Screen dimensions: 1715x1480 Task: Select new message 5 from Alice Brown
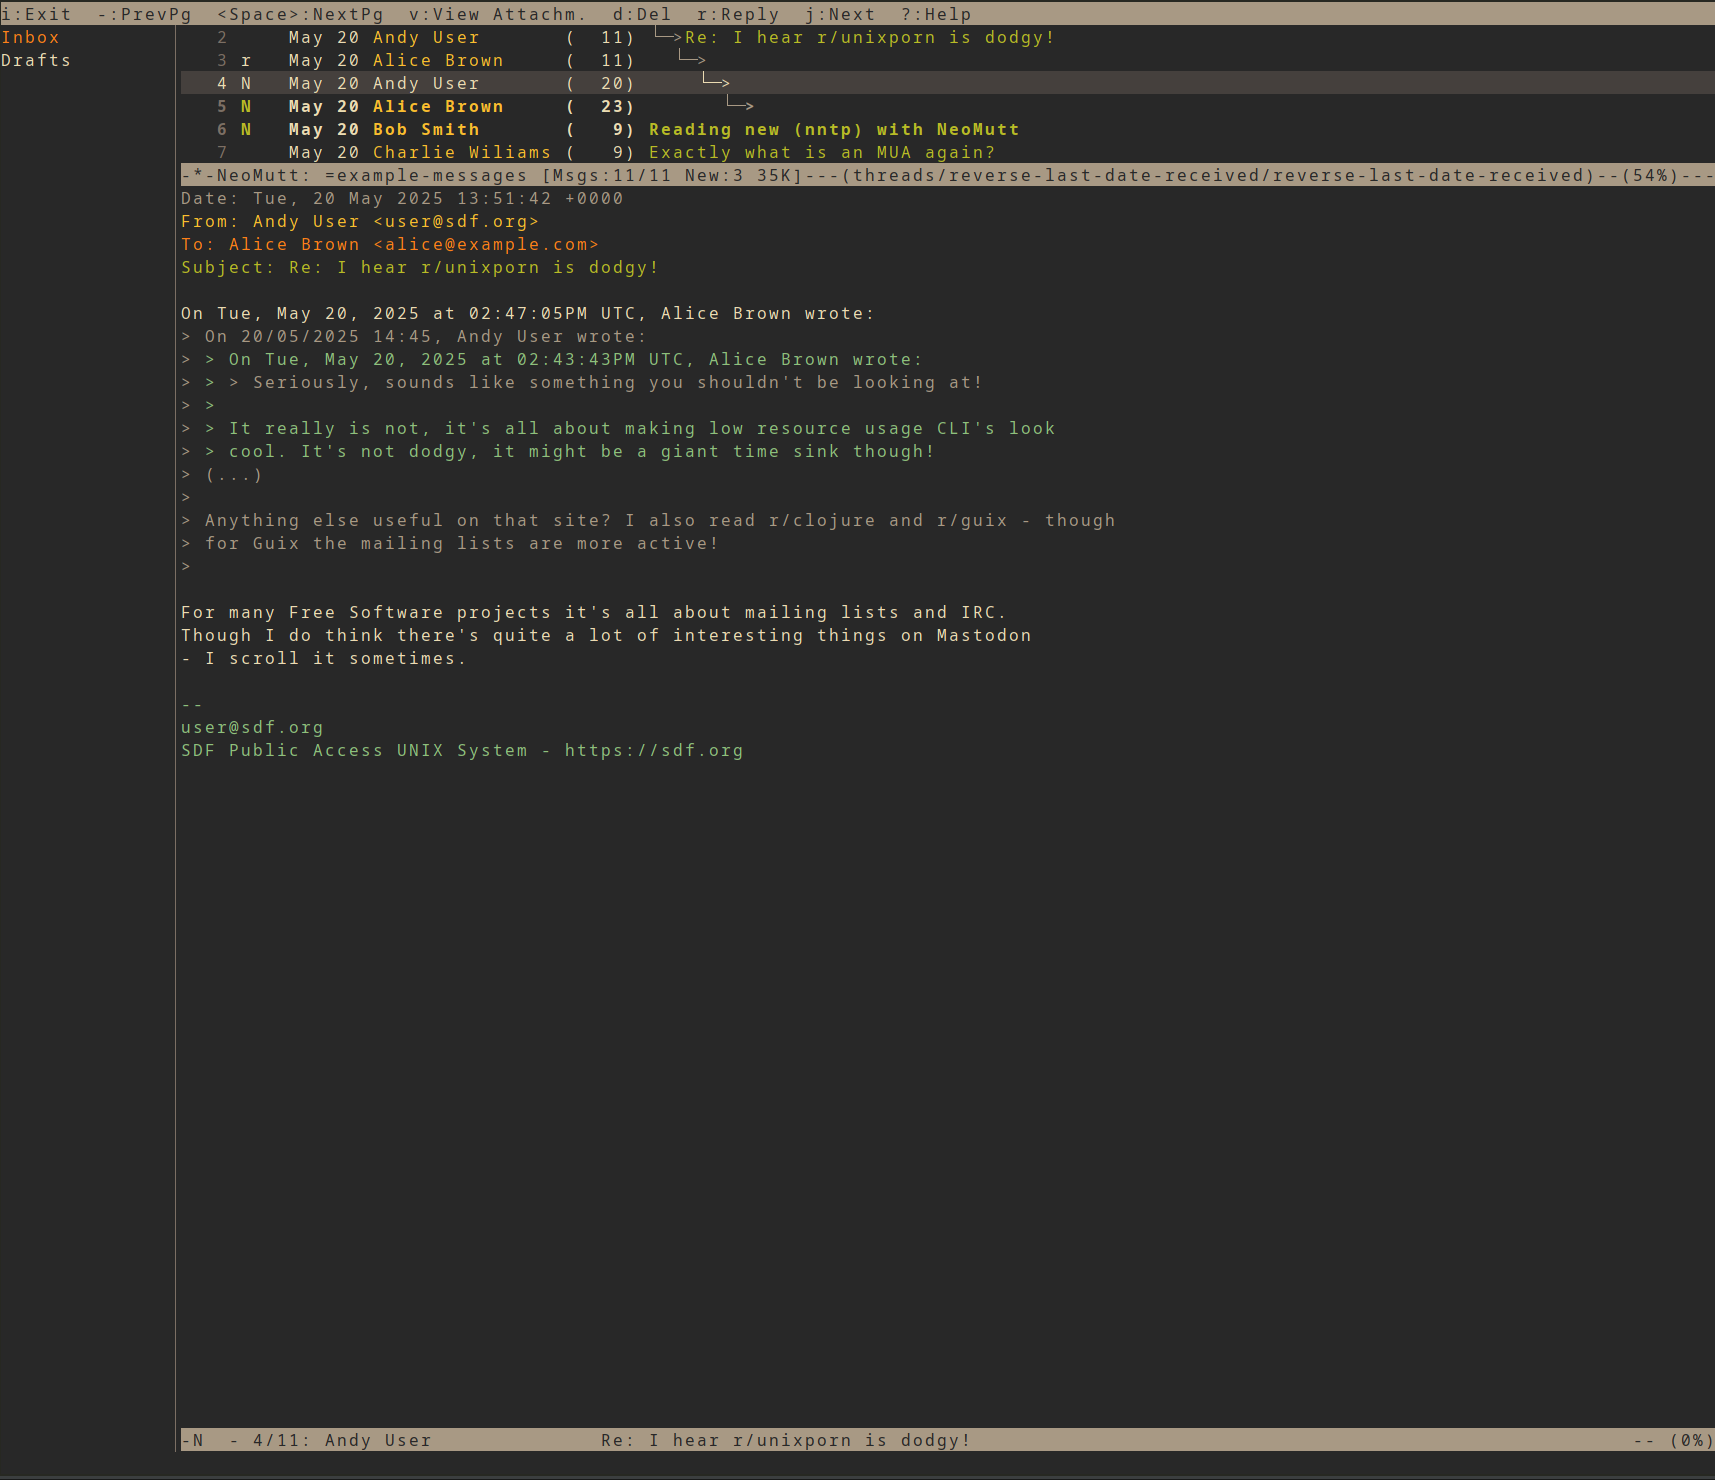(948, 106)
